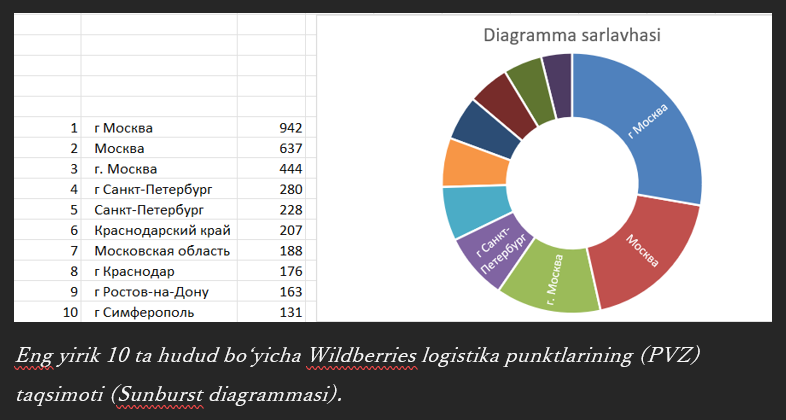Click the value cell 188
This screenshot has width=786, height=420.
[x=271, y=251]
